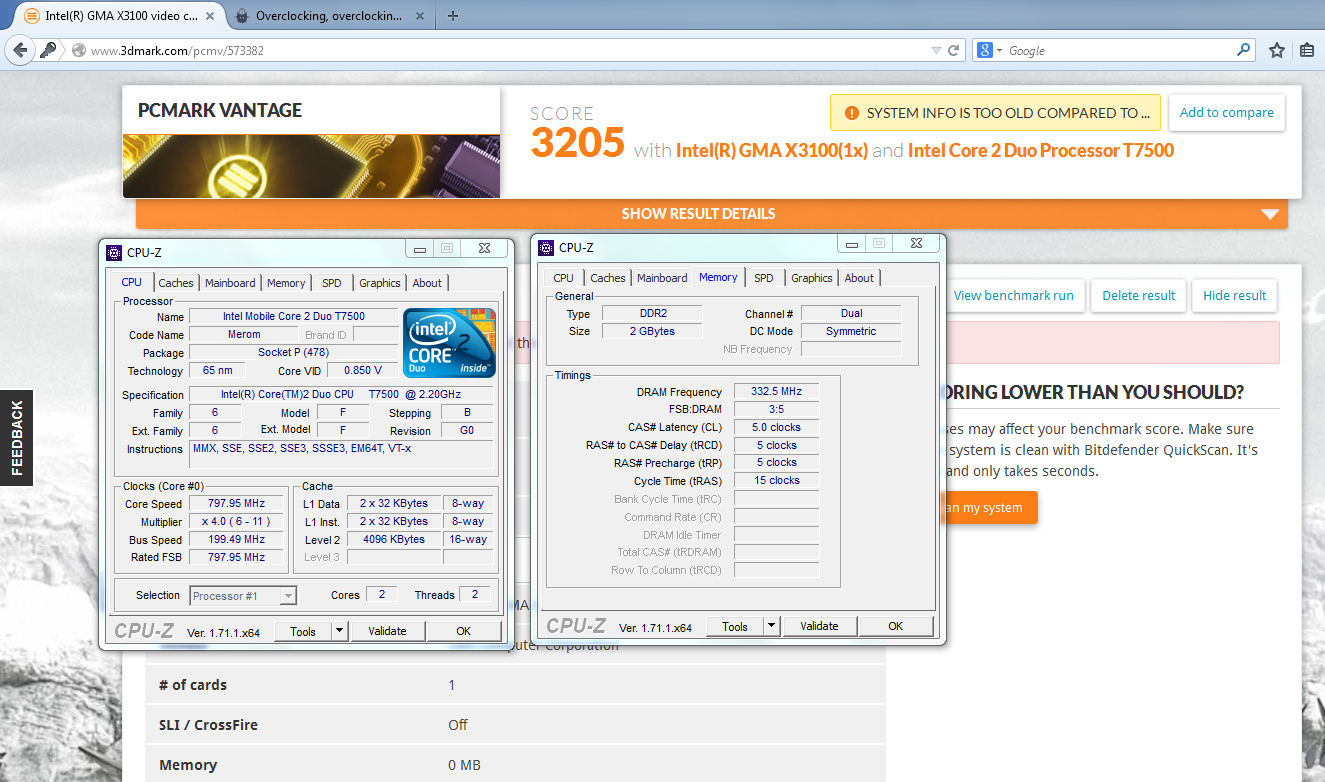Viewport: 1325px width, 782px height.
Task: Open Graphics tab in Memory CPU-Z window
Action: 812,278
